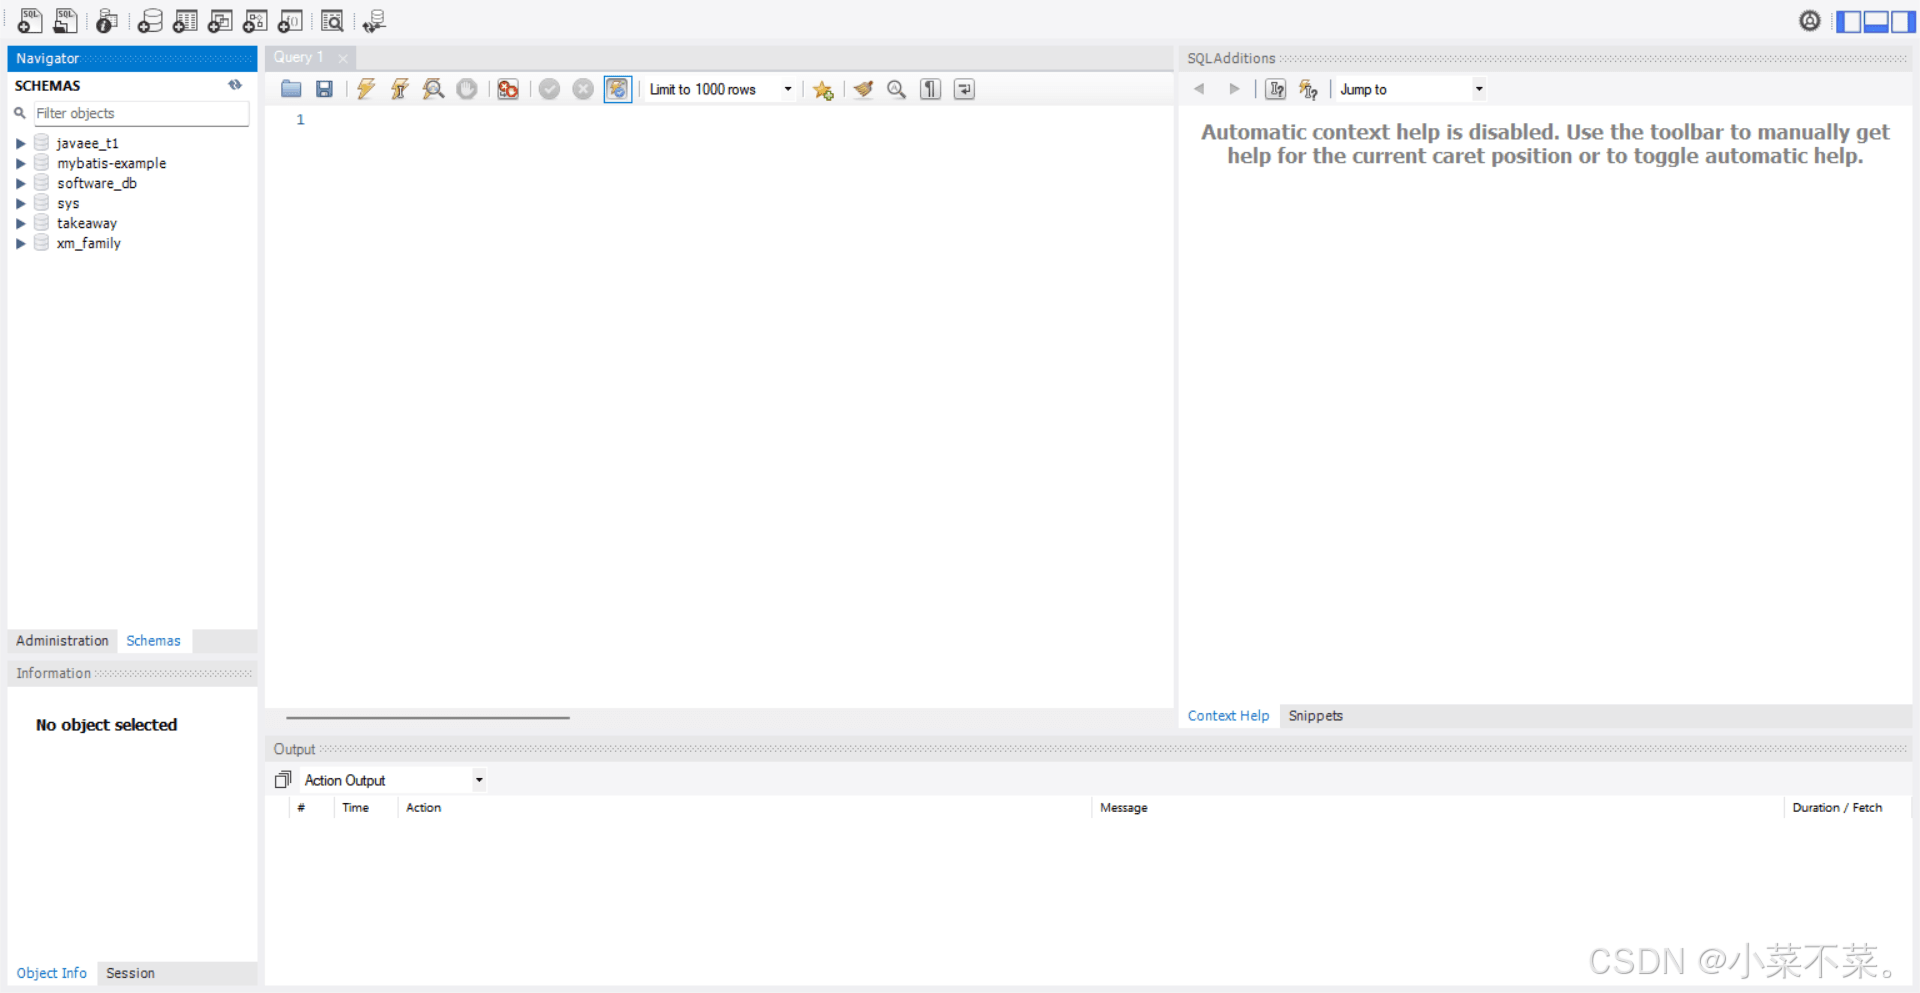
Task: Expand the sys schema
Action: click(20, 203)
